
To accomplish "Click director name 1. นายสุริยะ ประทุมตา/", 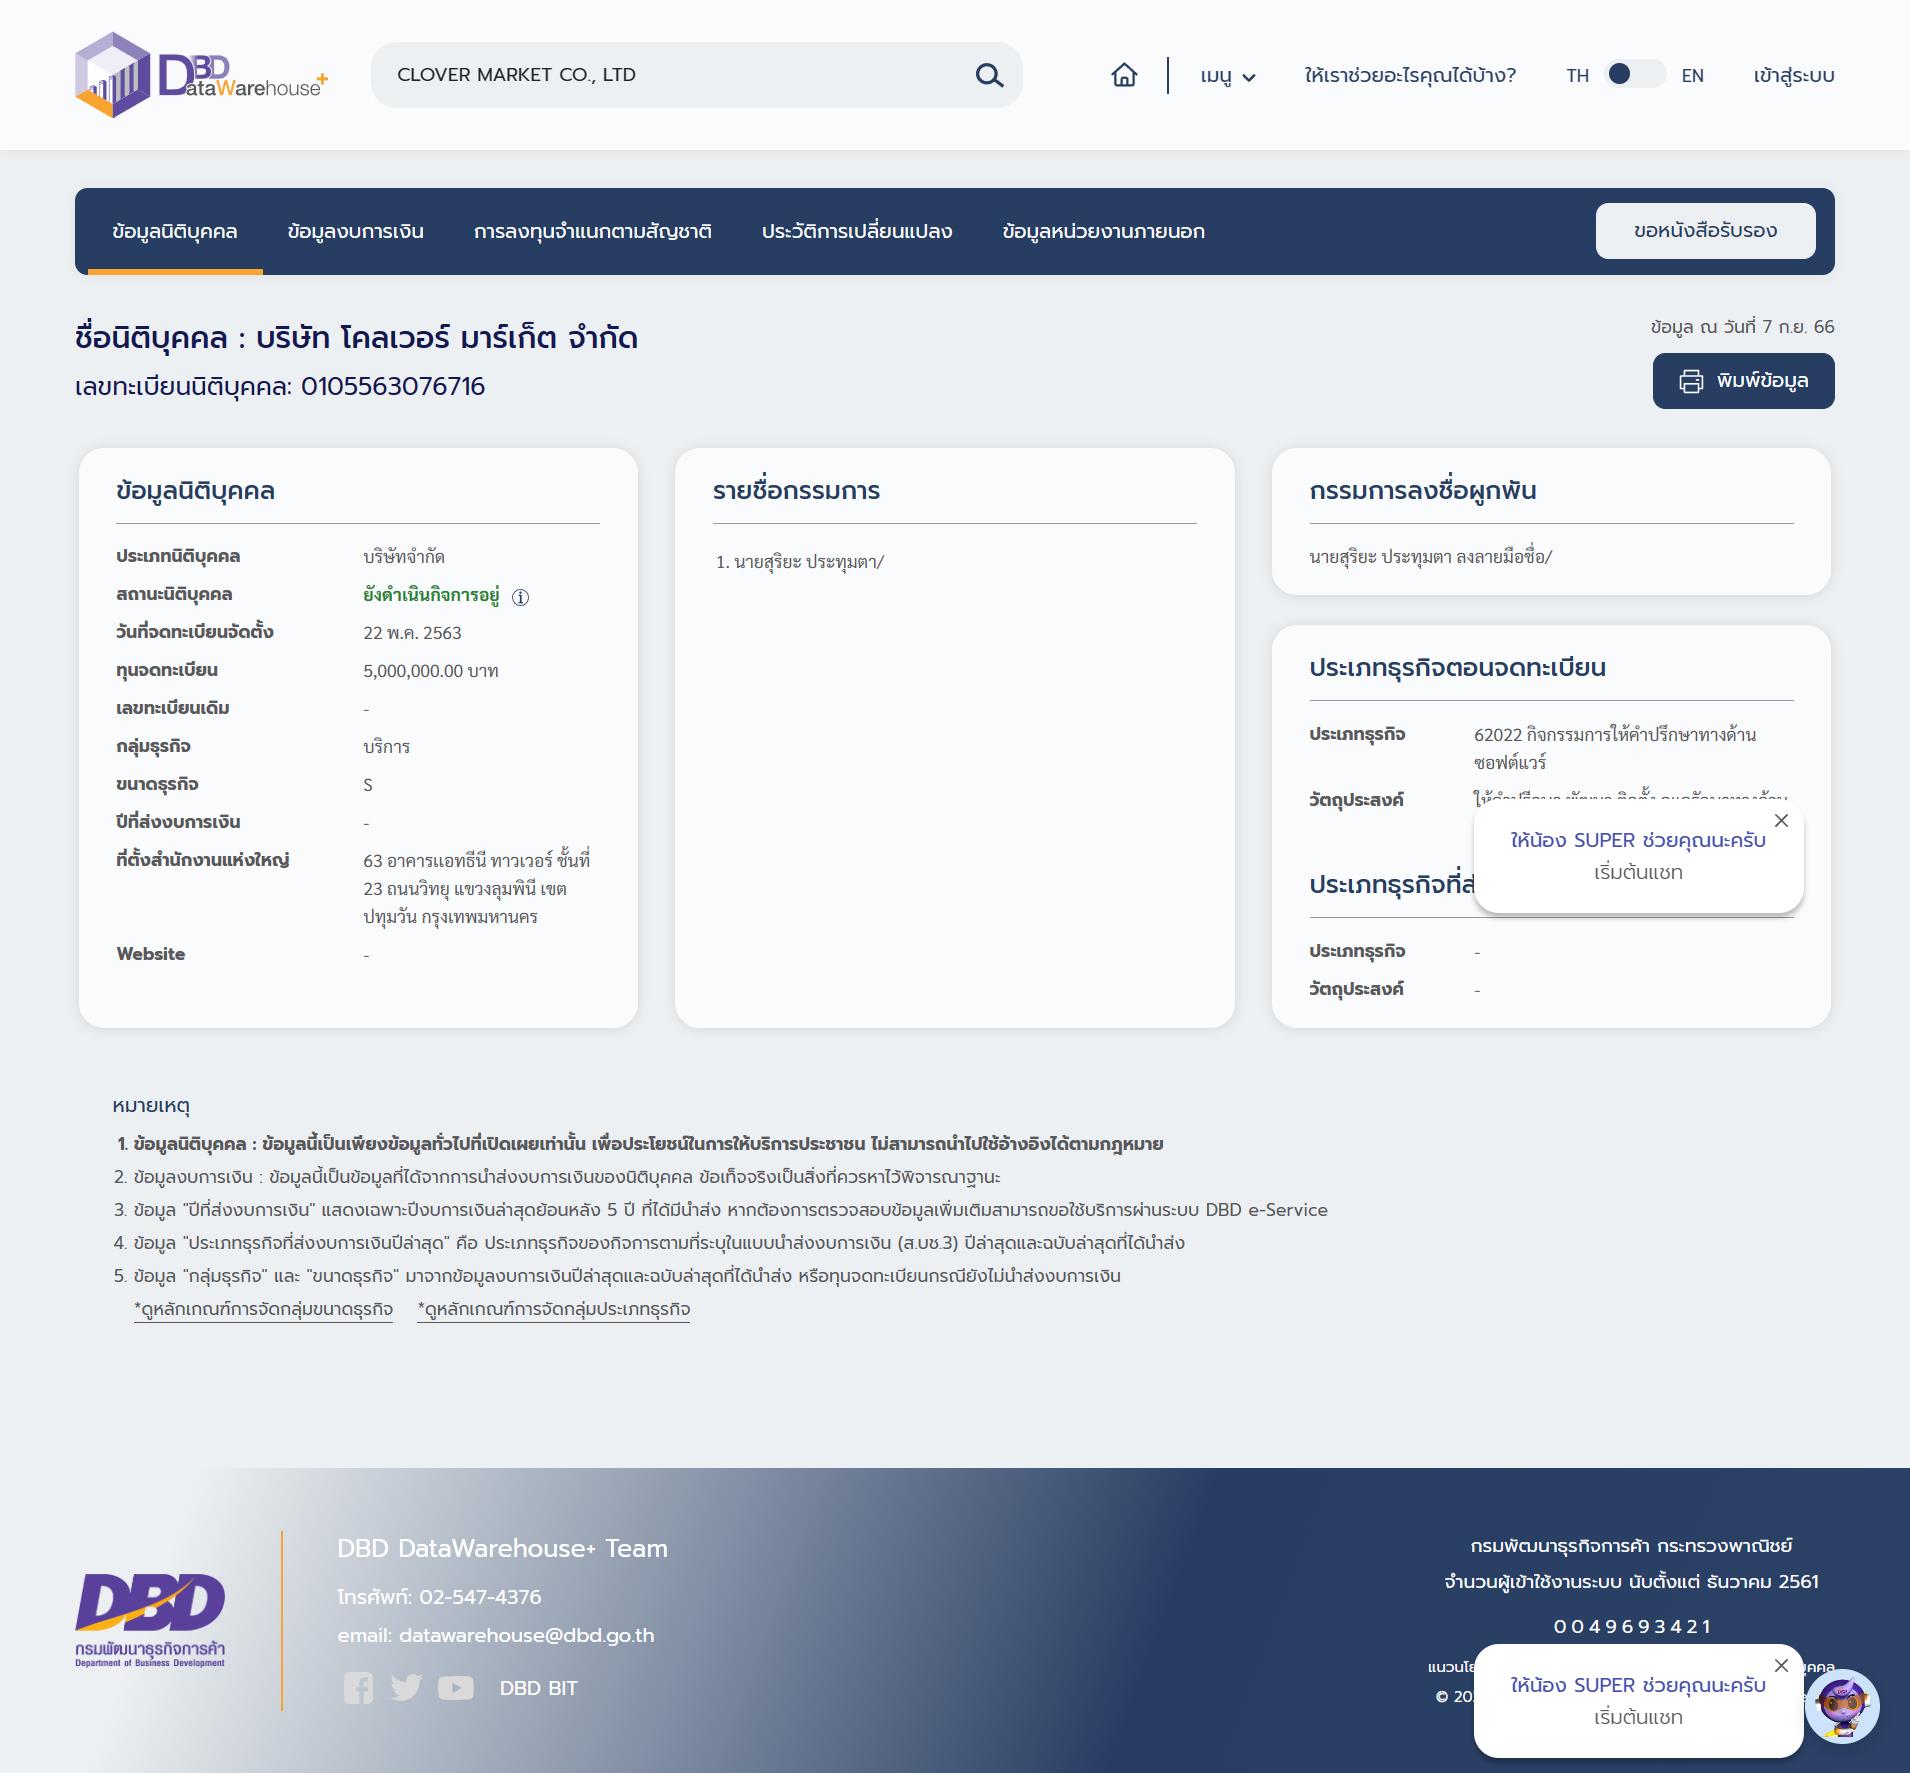I will coord(800,562).
